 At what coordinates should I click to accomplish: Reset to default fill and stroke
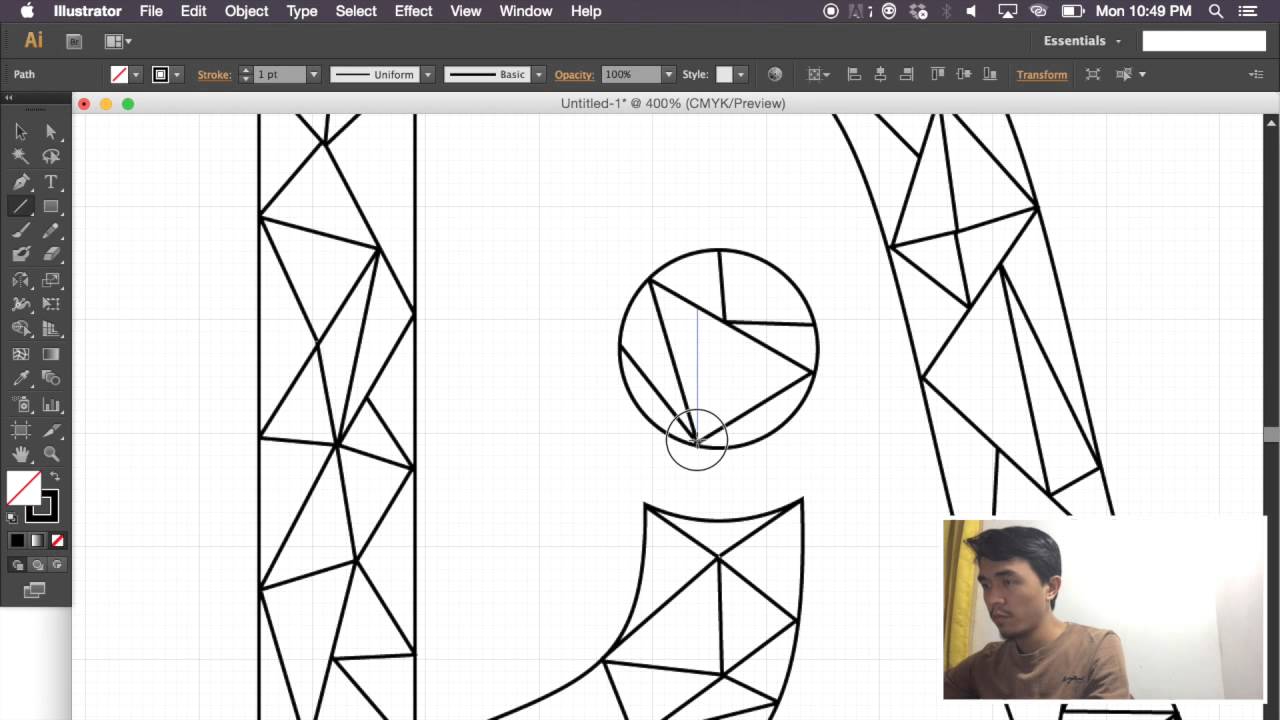(x=12, y=517)
